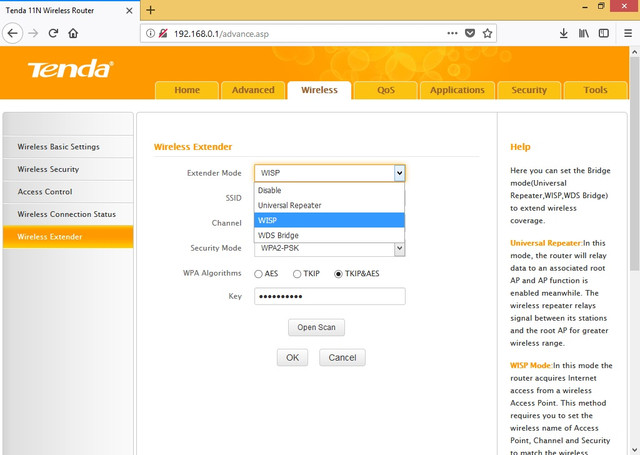Select the AES radio button
640x455 pixels.
[x=258, y=274]
